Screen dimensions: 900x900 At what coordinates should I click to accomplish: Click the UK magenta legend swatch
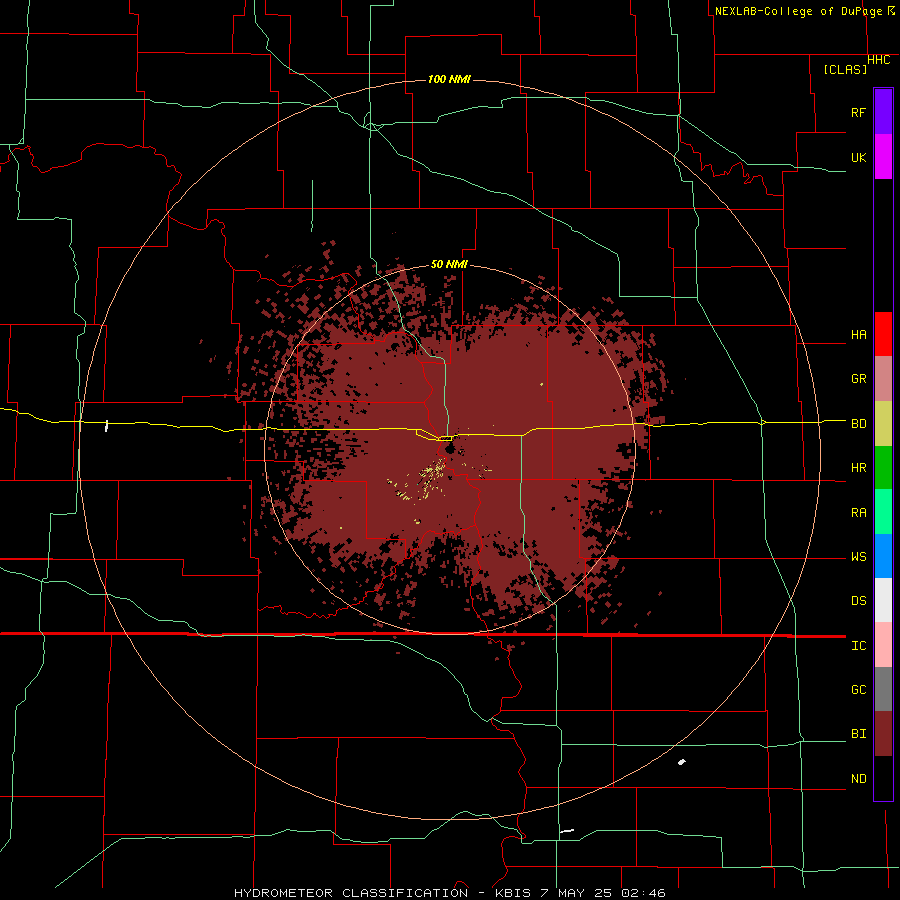(883, 157)
